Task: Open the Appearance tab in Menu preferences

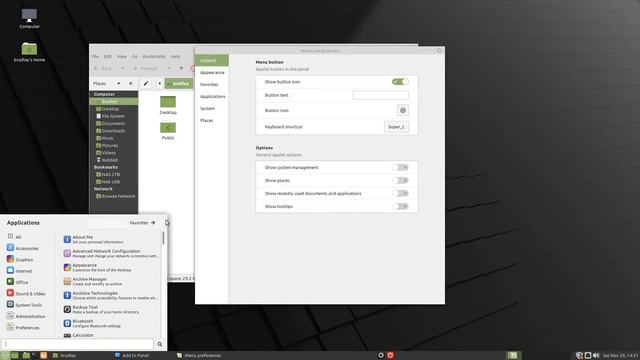Action: [212, 72]
